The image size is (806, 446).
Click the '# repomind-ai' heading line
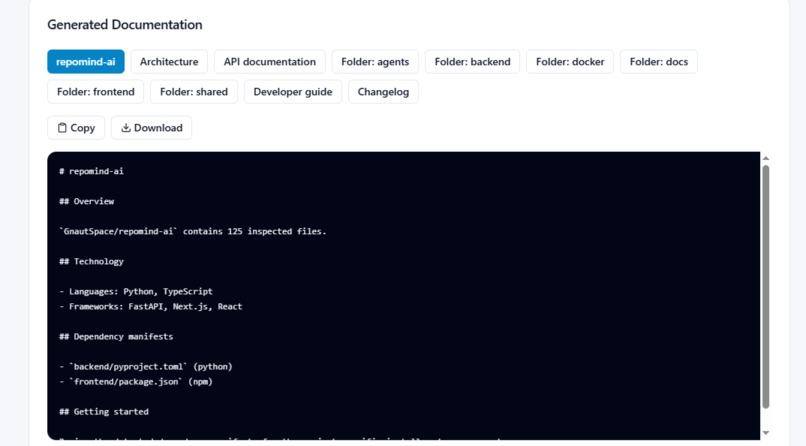pos(91,171)
